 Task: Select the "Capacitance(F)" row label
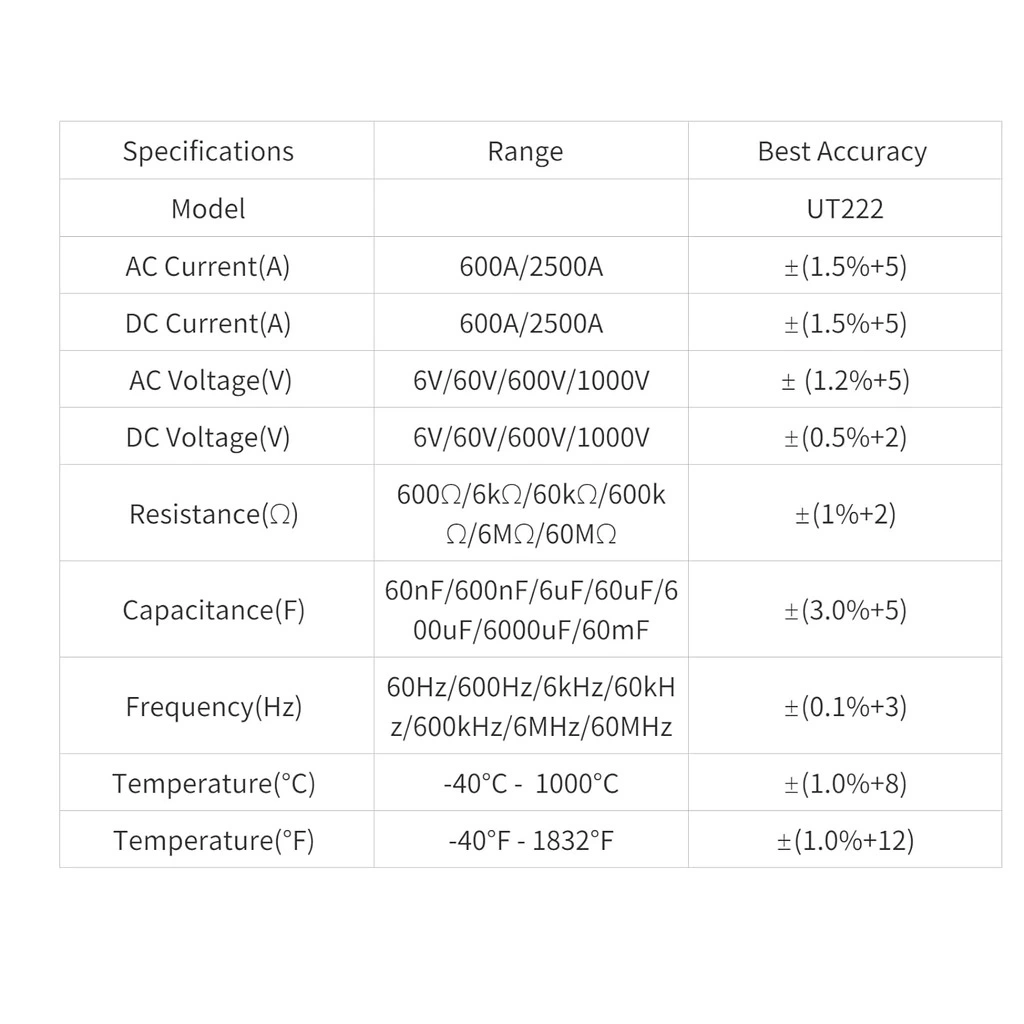pyautogui.click(x=213, y=610)
